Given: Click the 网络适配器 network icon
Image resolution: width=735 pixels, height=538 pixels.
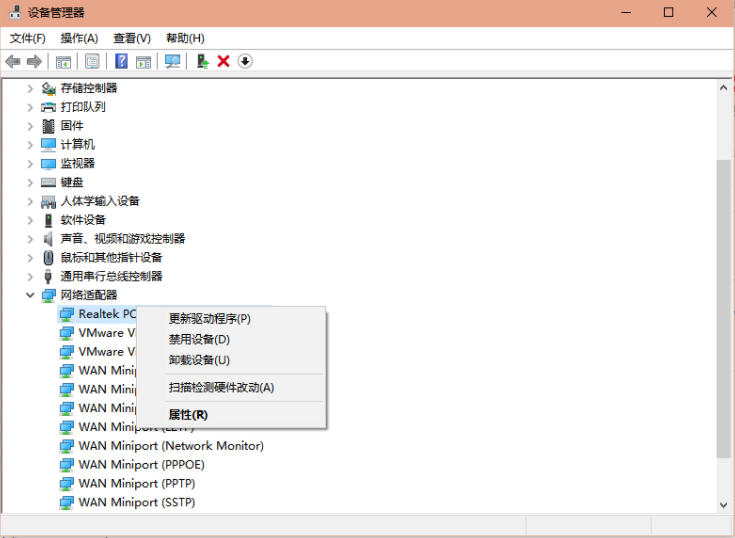Looking at the screenshot, I should pos(48,295).
